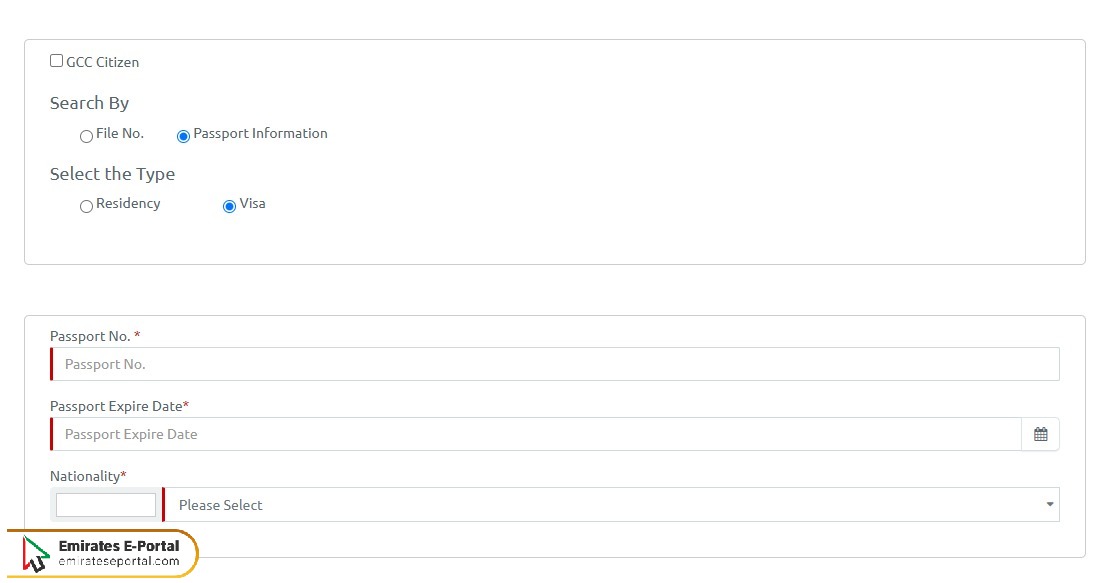Focus the small nationality code box
The image size is (1118, 583).
pyautogui.click(x=106, y=505)
